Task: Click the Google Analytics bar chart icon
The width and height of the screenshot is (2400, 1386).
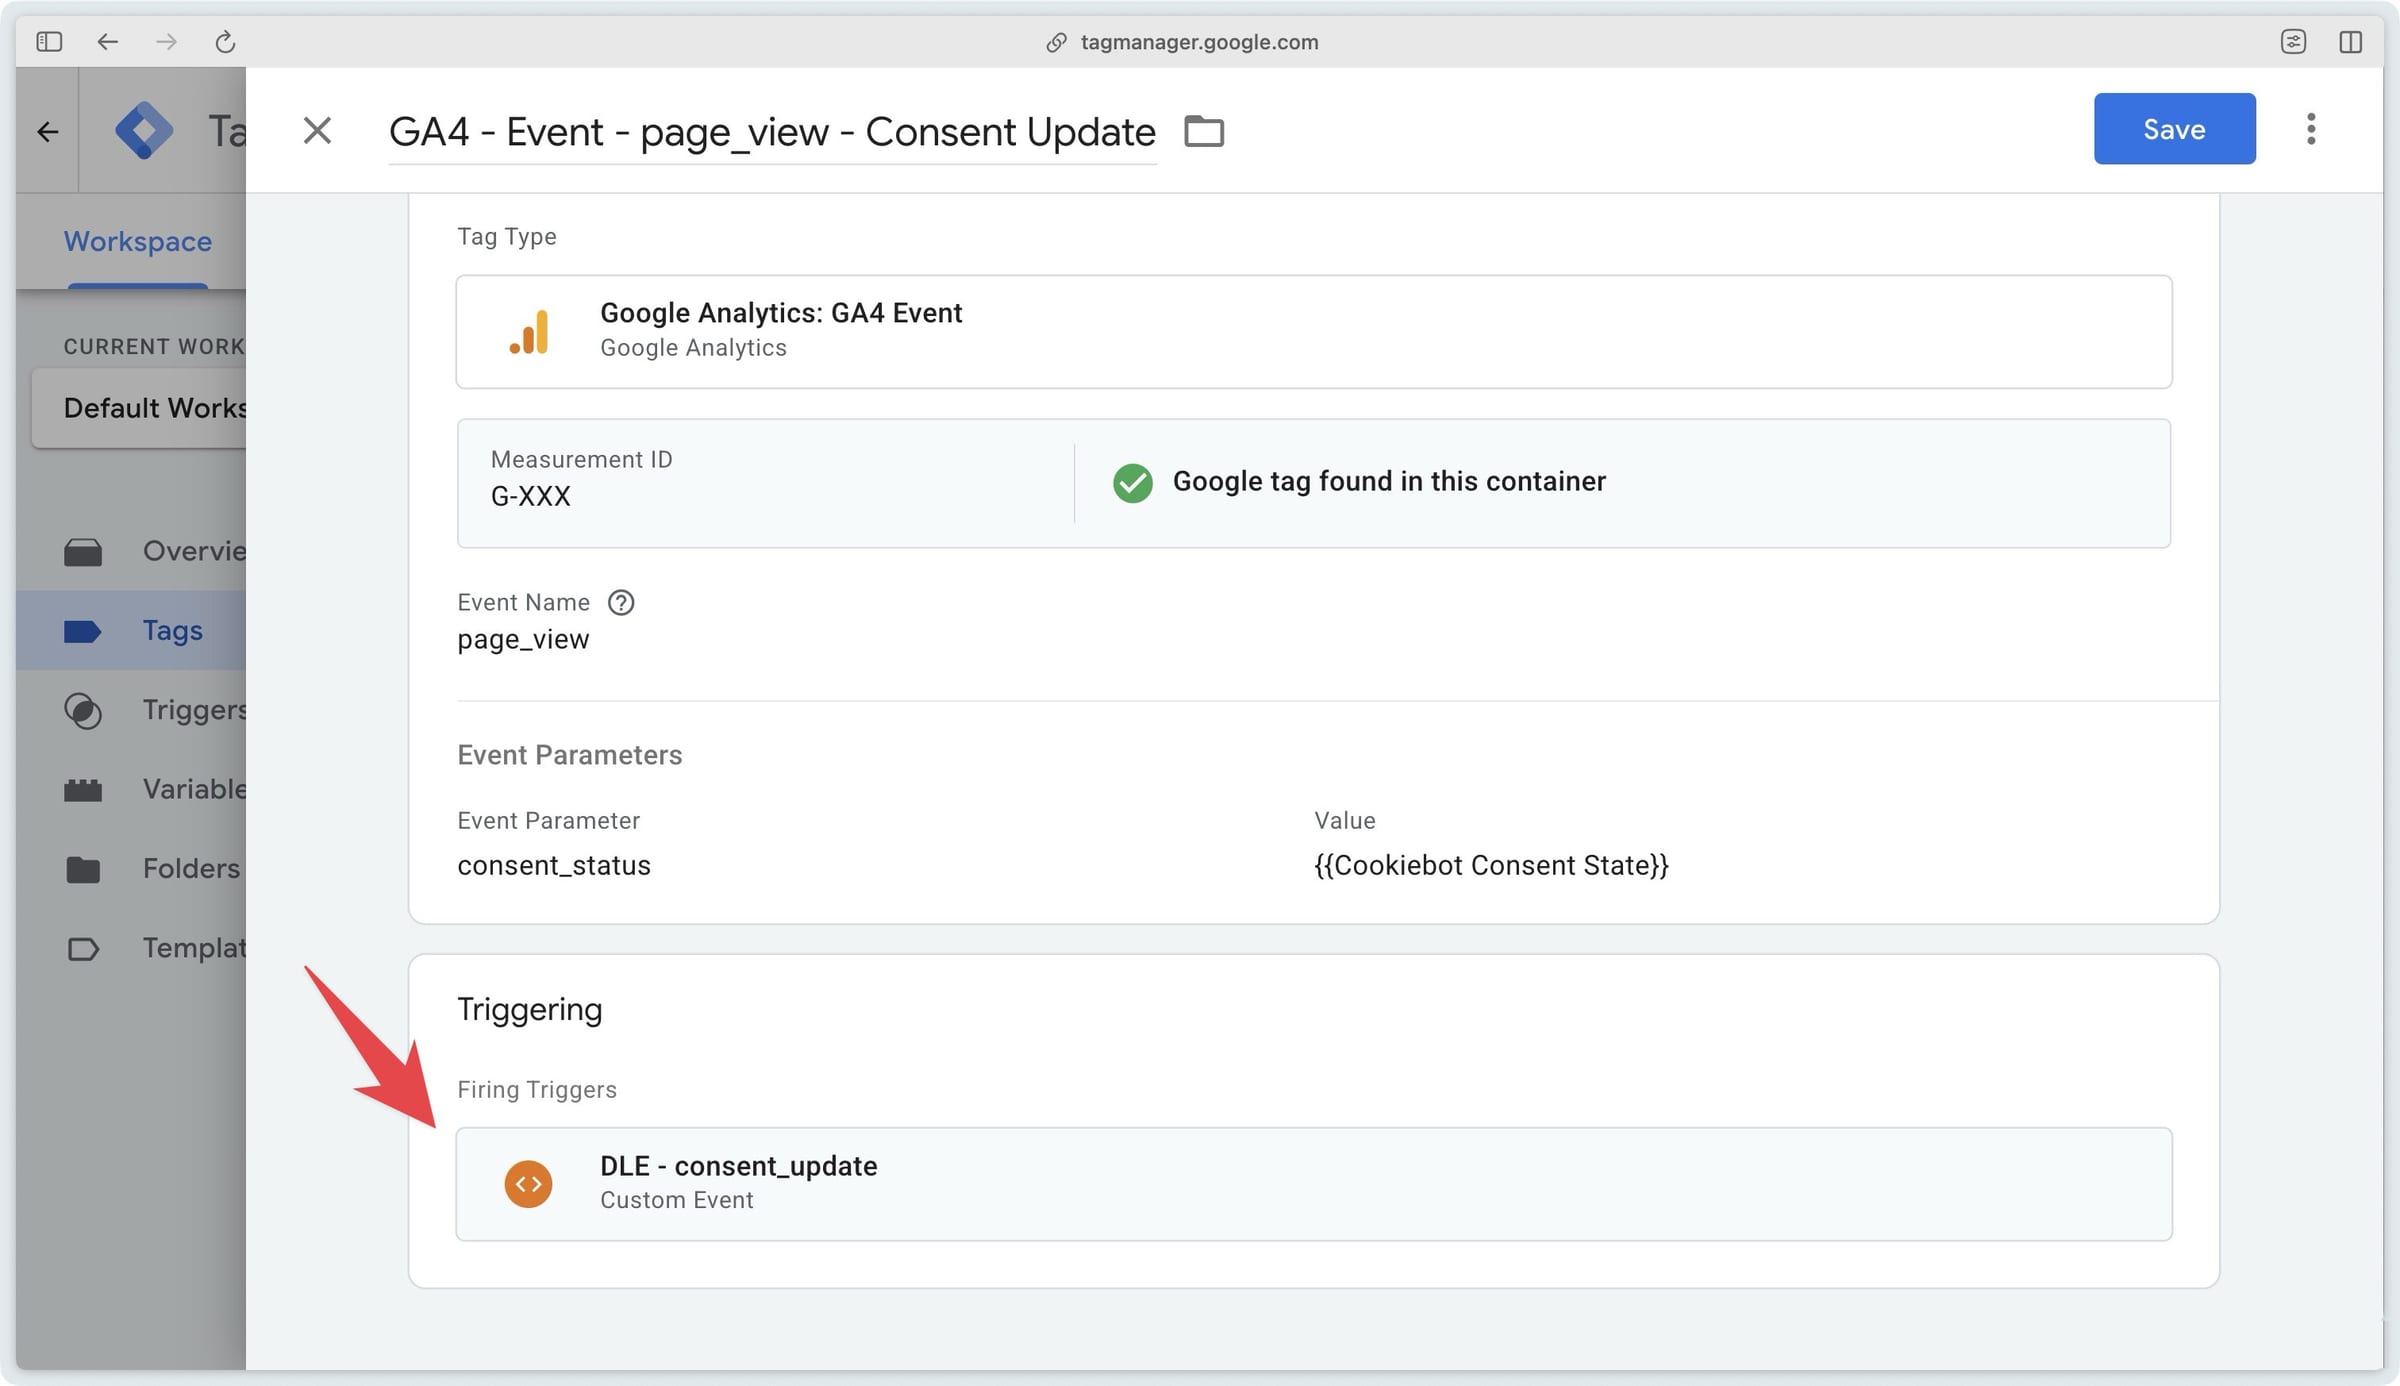Action: [x=529, y=332]
